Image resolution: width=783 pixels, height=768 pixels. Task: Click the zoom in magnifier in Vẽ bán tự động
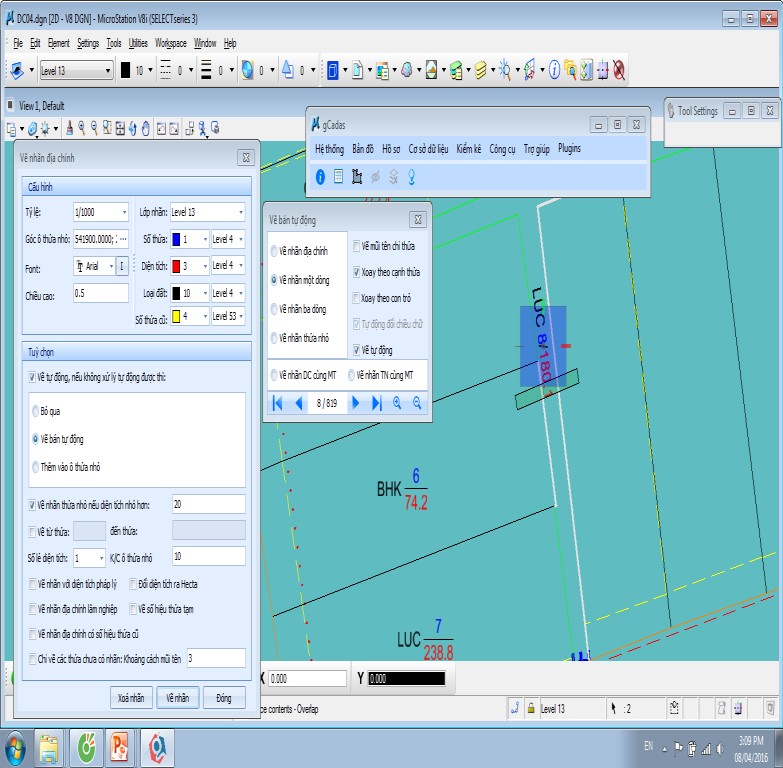pos(397,403)
